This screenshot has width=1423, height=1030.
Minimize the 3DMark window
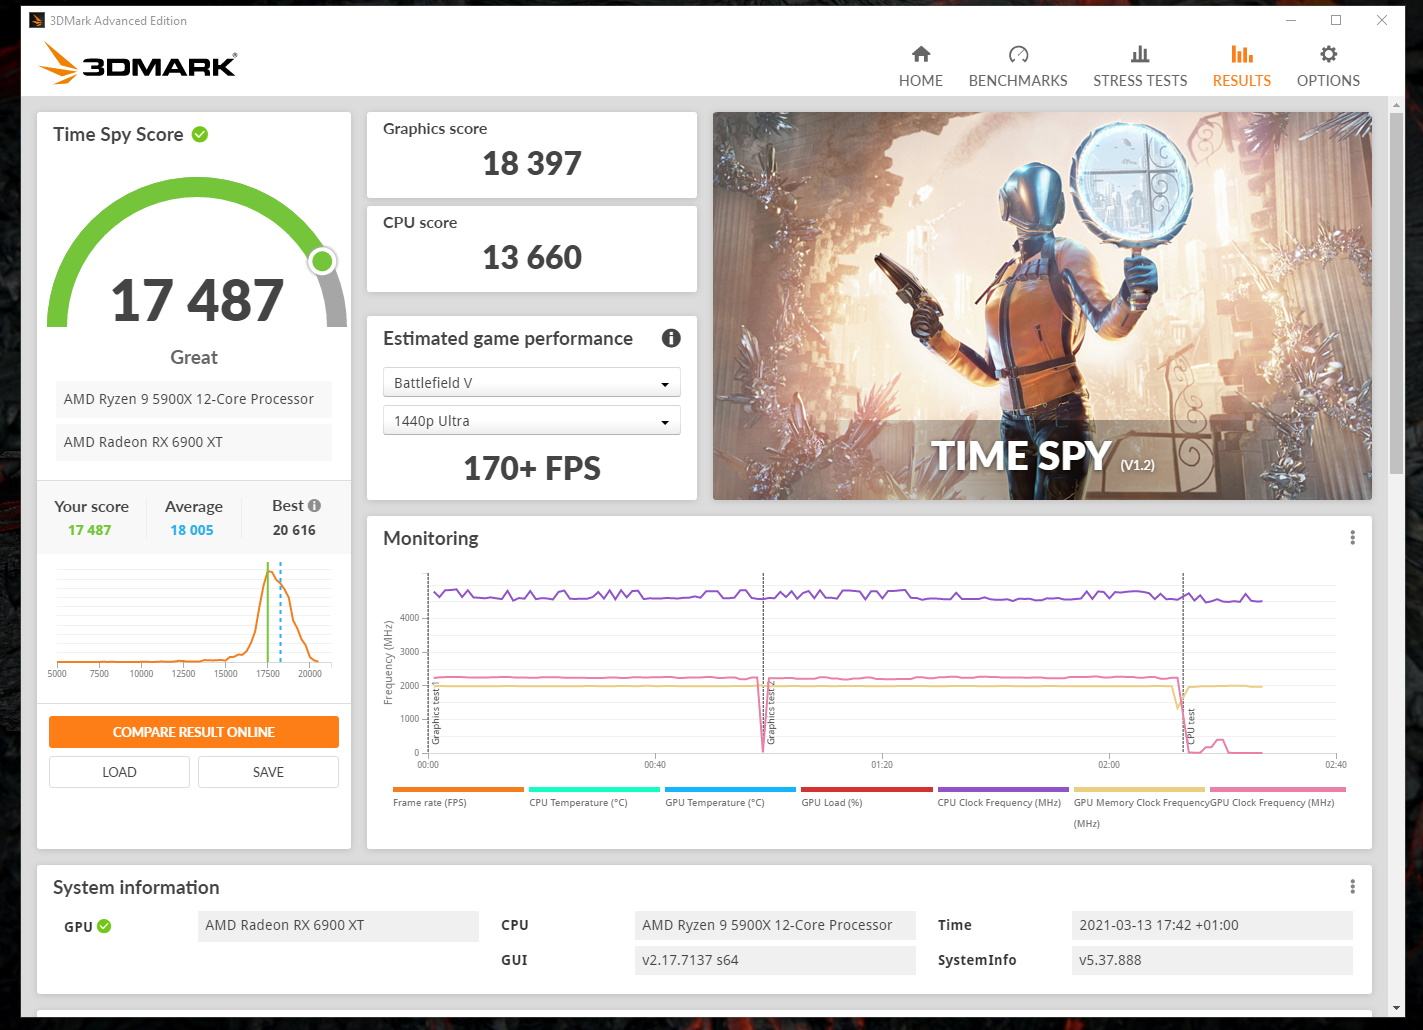pos(1290,20)
